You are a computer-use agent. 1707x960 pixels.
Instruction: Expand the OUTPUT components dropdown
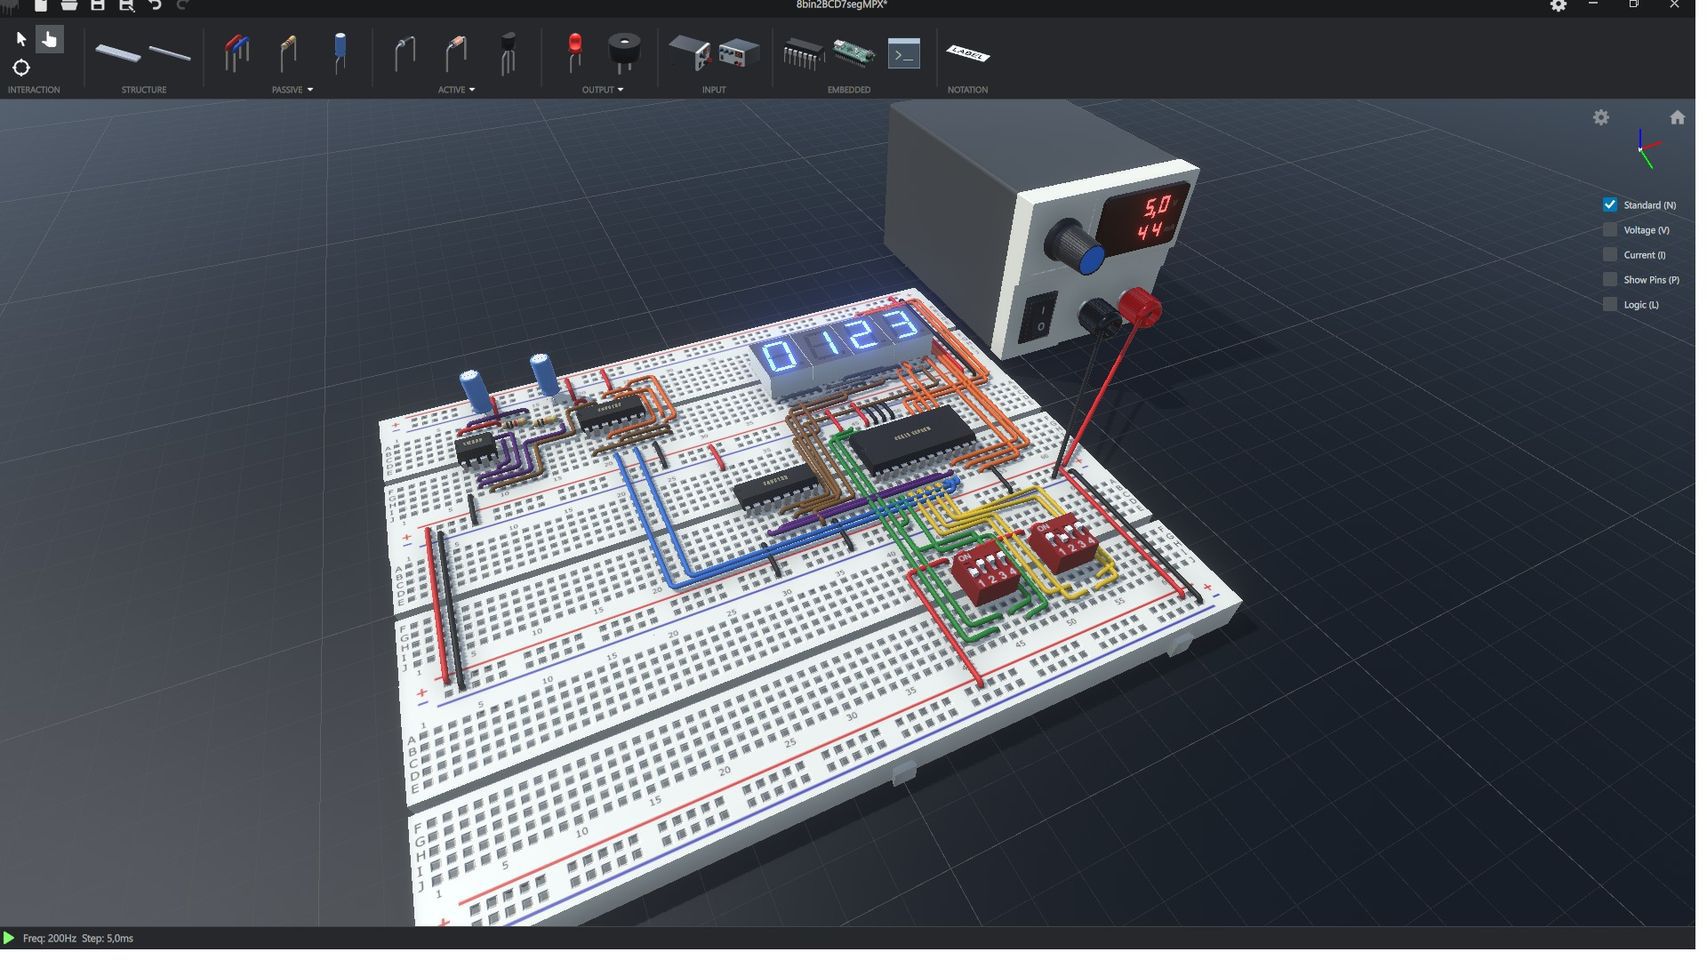[603, 90]
